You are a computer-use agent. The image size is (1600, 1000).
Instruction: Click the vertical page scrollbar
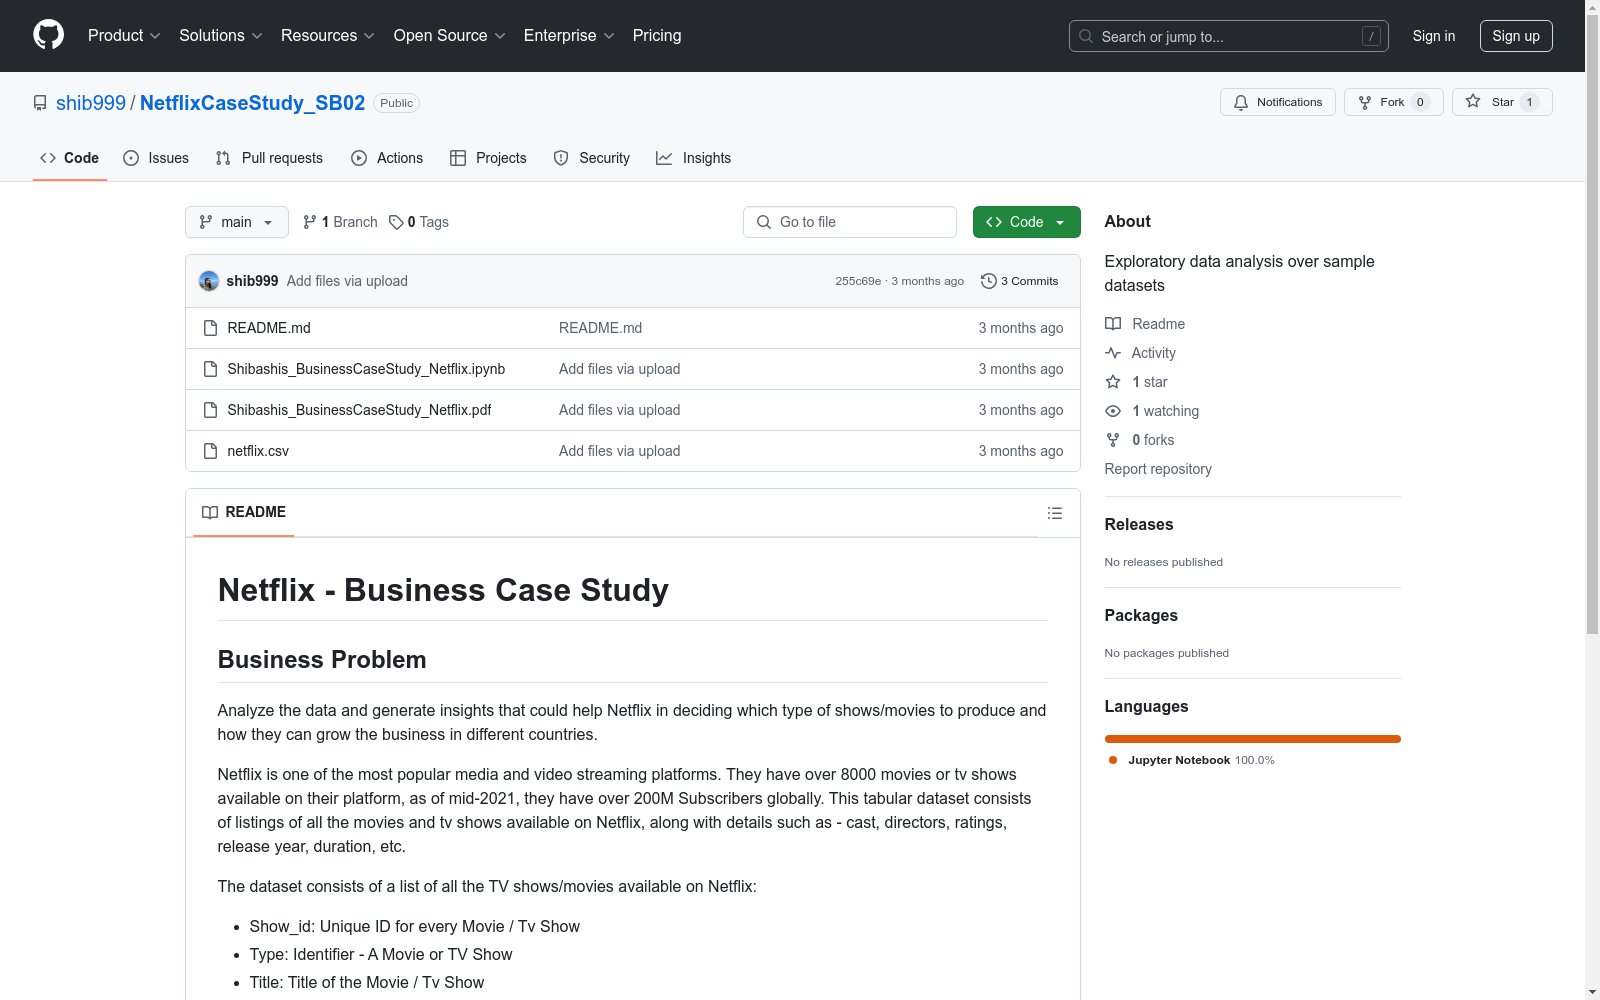click(x=1592, y=324)
